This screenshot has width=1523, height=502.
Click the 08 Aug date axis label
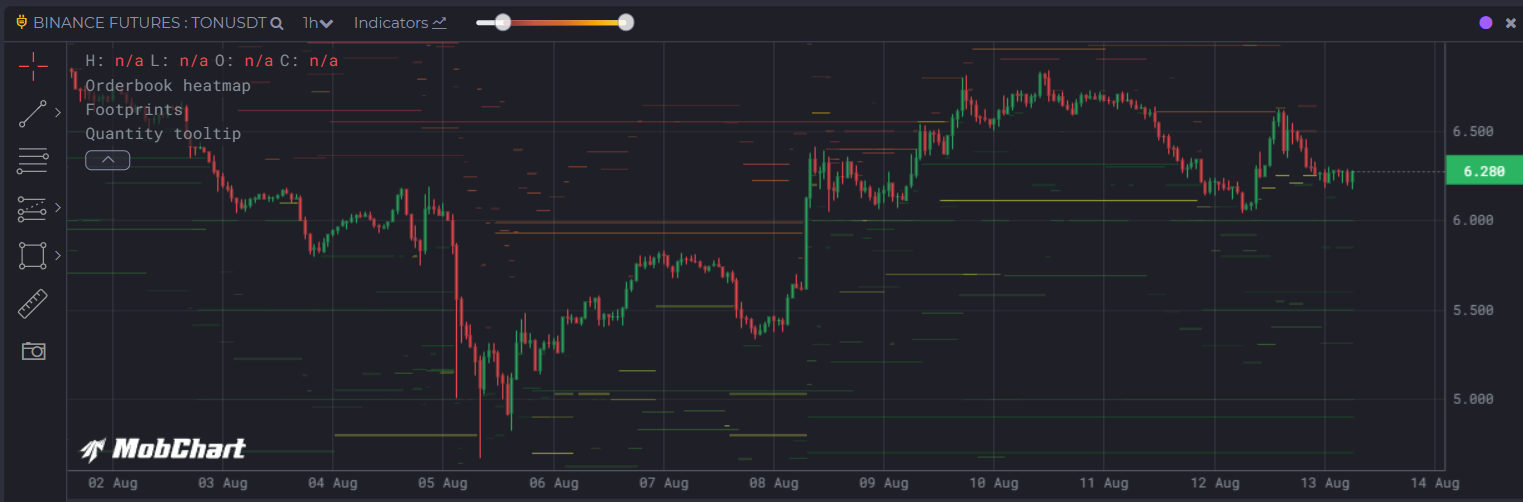click(772, 483)
